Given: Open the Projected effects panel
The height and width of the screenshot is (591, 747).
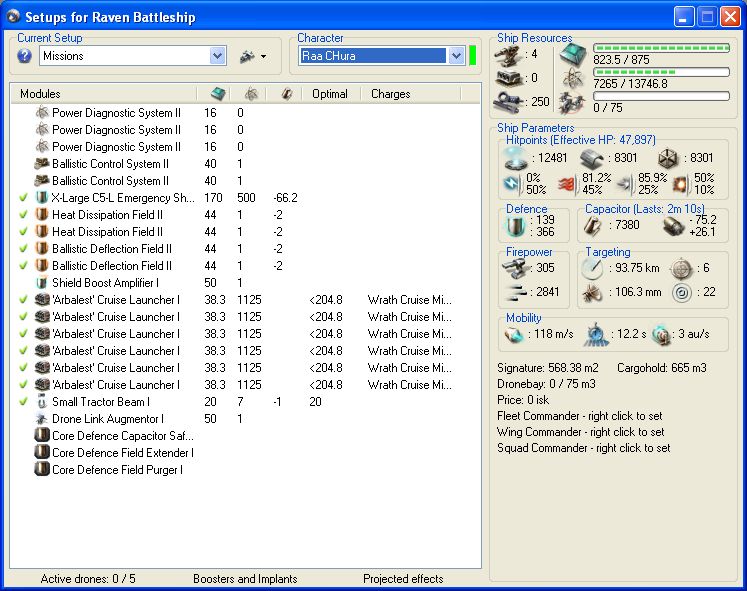Looking at the screenshot, I should click(403, 579).
